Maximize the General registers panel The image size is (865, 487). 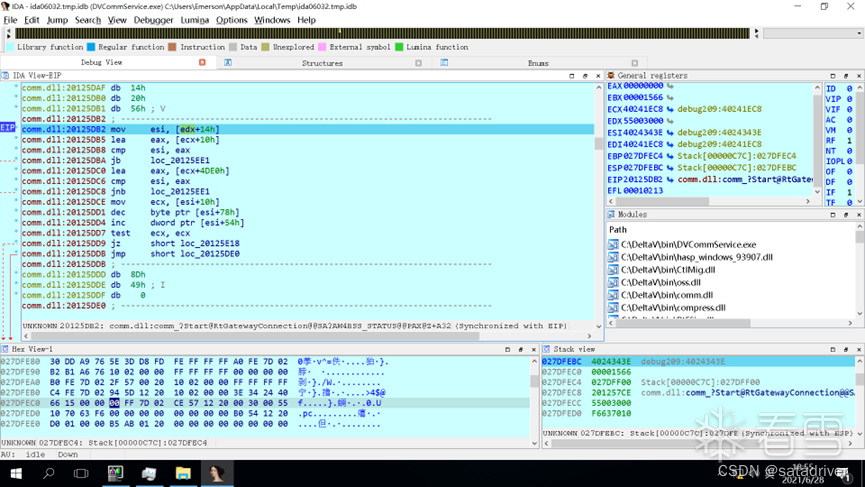coord(832,76)
